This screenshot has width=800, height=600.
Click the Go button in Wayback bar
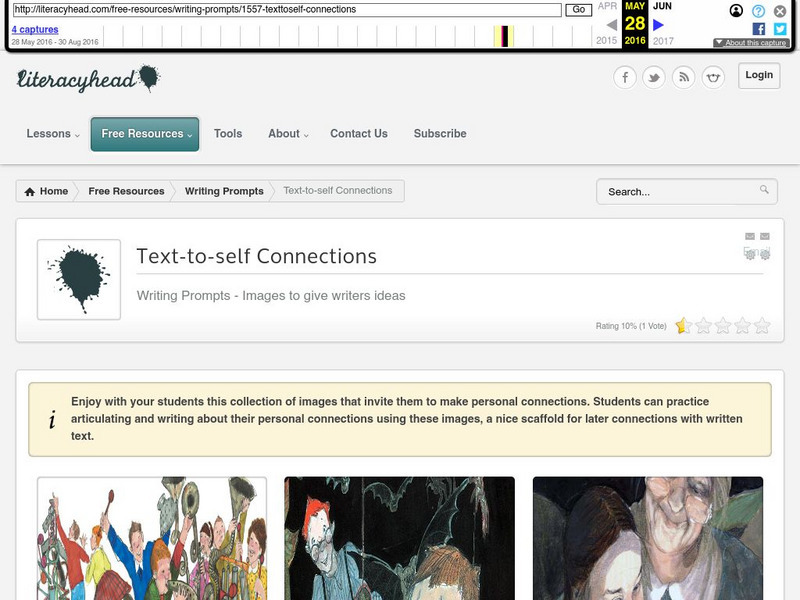tap(579, 10)
